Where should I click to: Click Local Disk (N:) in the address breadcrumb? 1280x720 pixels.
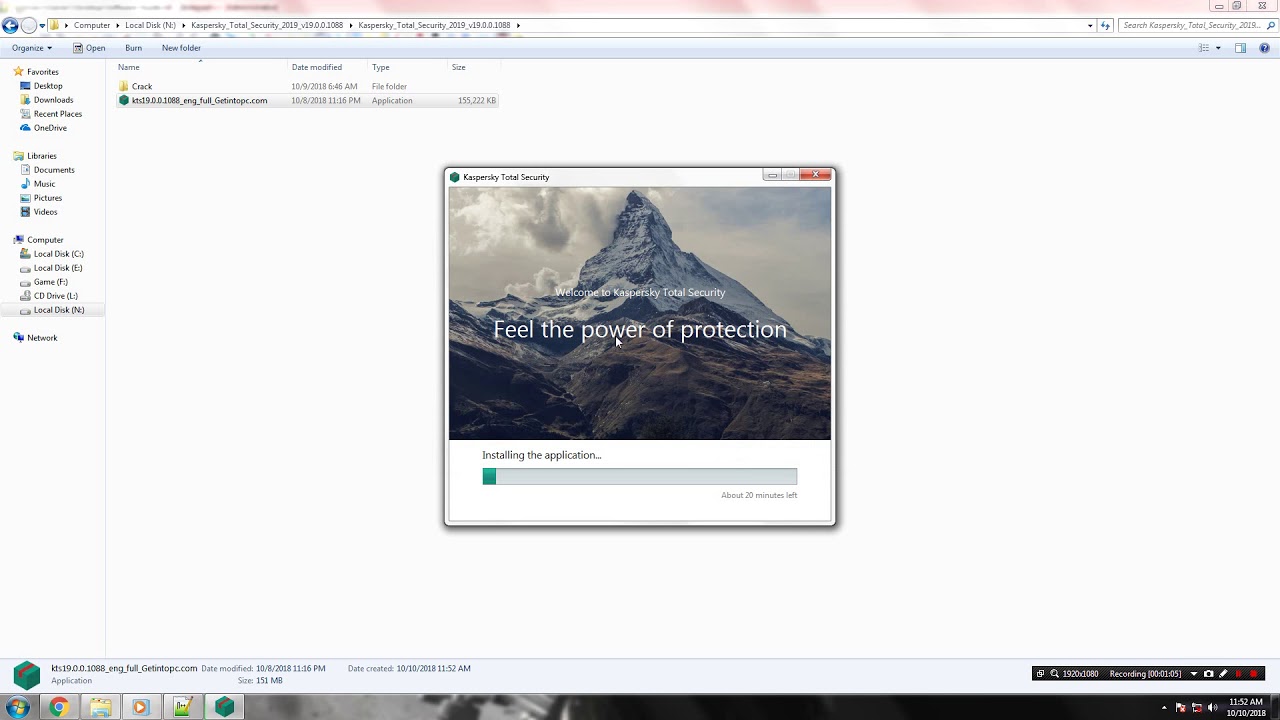click(150, 25)
